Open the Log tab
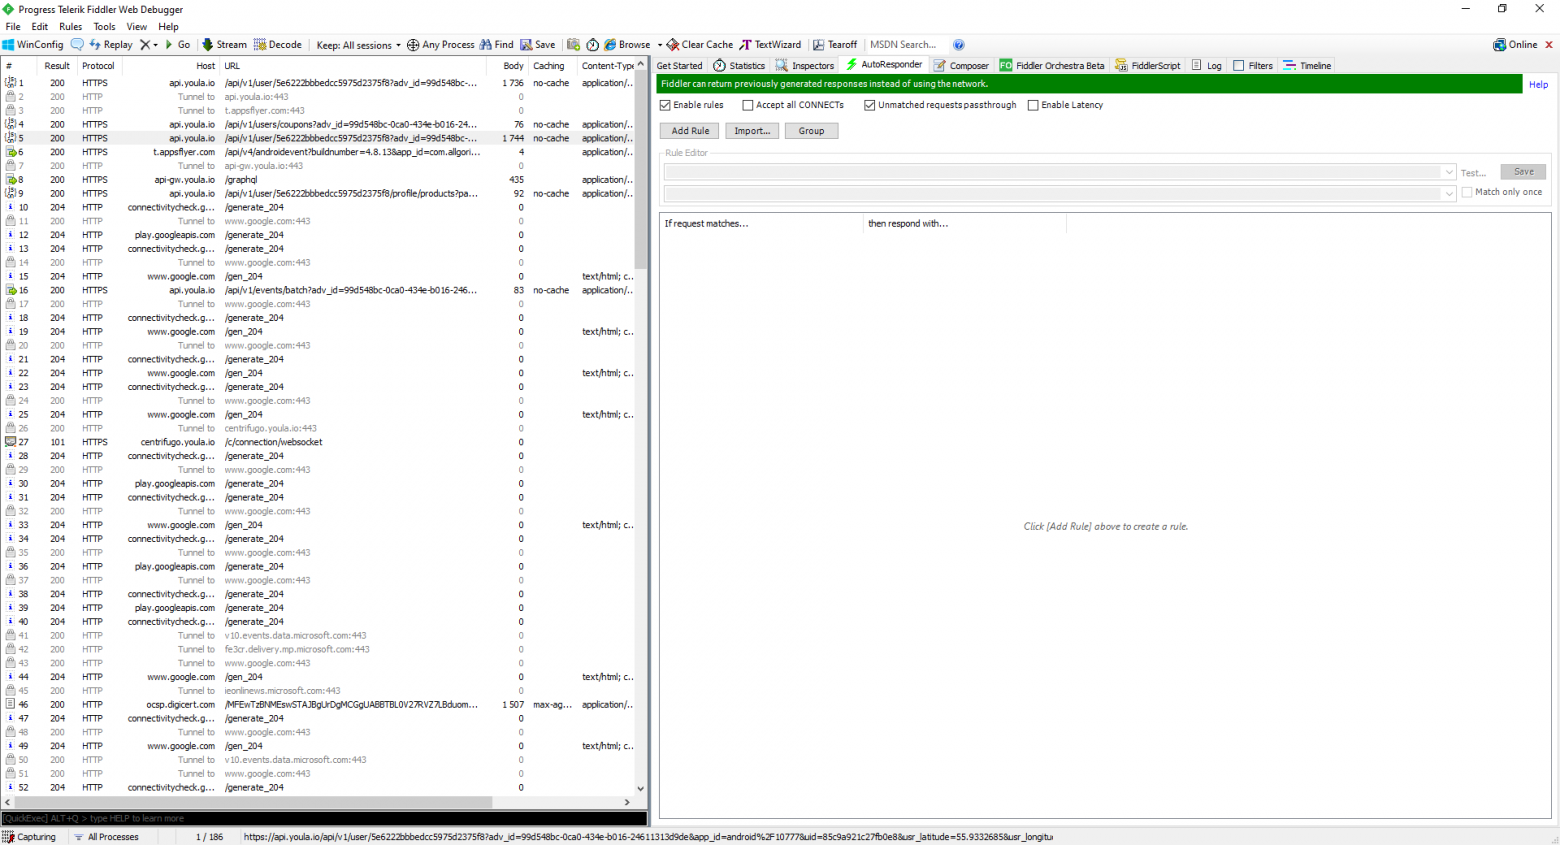 pos(1206,66)
